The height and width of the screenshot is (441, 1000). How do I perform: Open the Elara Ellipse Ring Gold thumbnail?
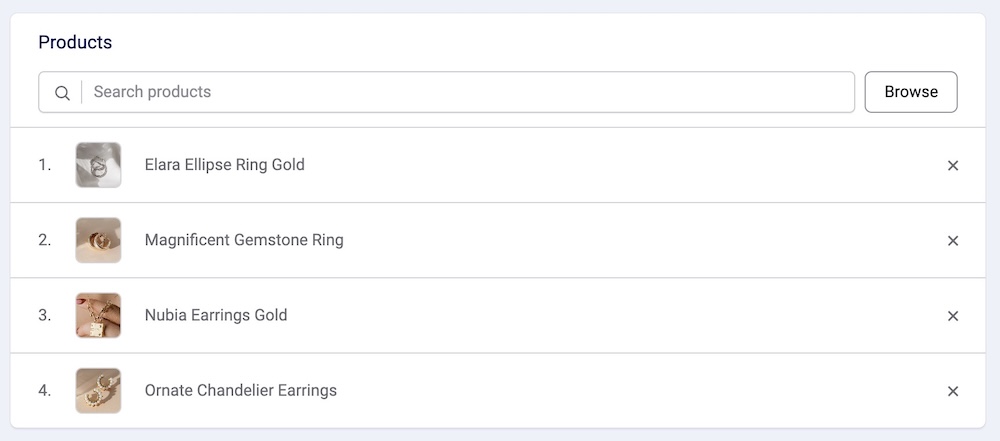point(98,165)
